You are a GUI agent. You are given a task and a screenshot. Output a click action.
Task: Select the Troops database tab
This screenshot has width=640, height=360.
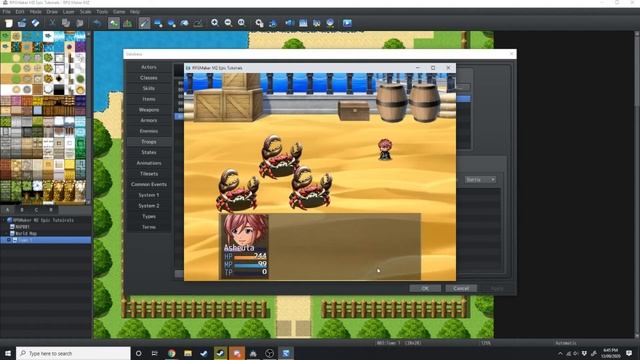coord(149,142)
